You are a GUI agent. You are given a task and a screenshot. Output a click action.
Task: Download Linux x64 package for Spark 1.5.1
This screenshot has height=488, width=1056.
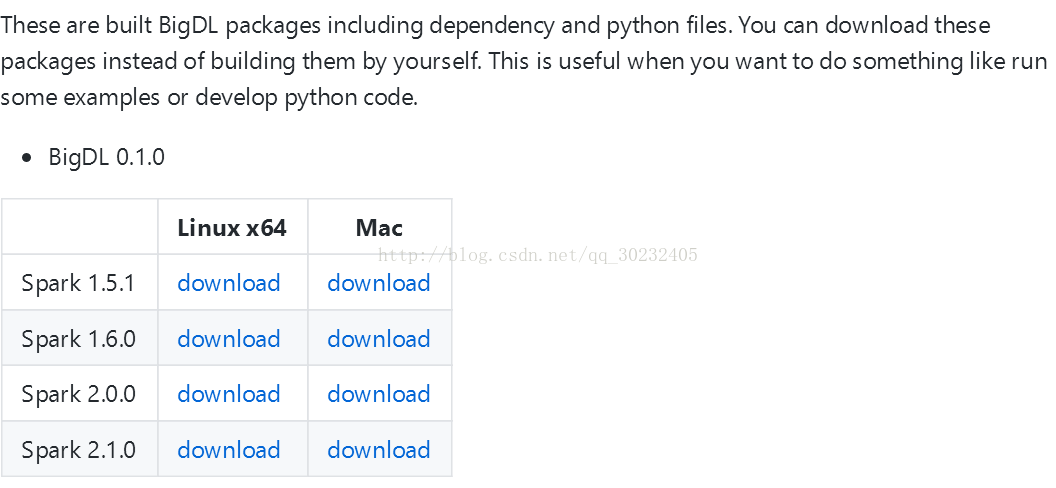(229, 283)
